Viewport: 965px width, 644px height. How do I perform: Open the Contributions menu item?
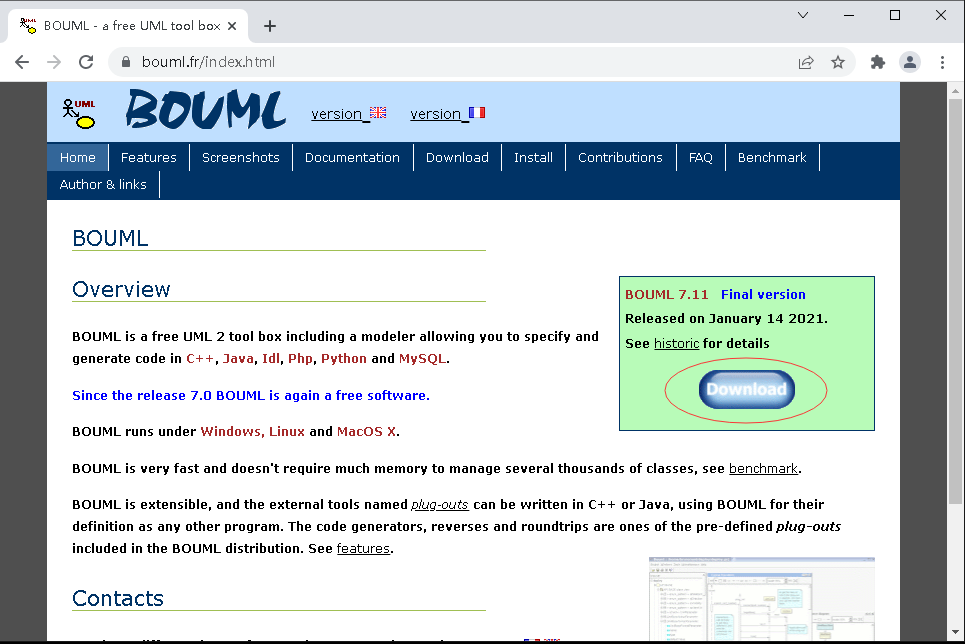(620, 158)
